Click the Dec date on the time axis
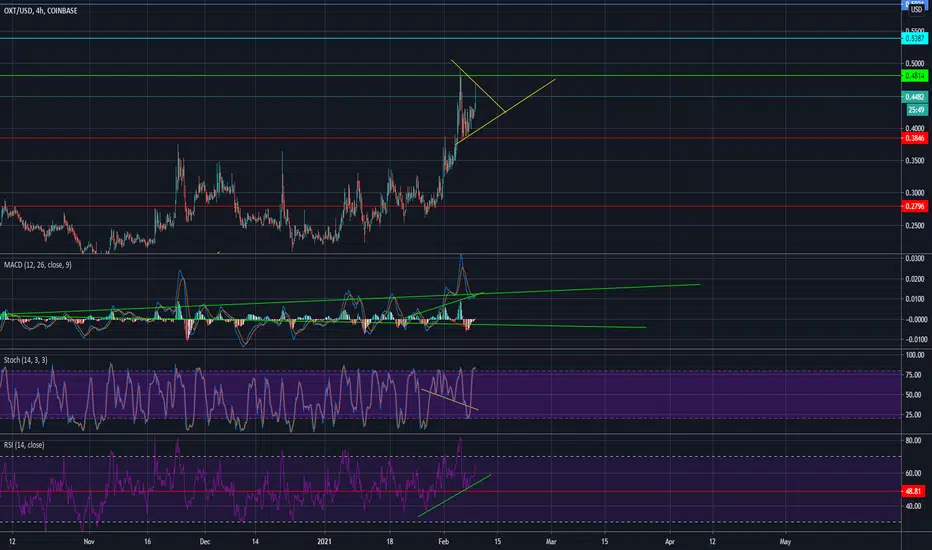This screenshot has width=932, height=550. pyautogui.click(x=205, y=542)
